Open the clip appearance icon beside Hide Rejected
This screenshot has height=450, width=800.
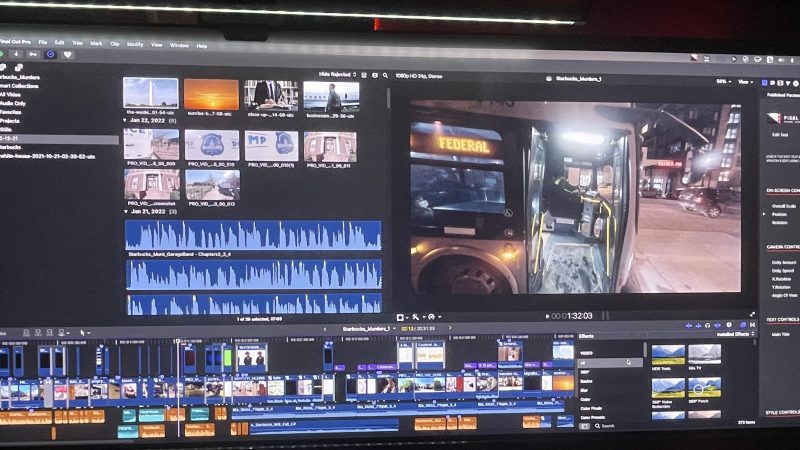point(364,75)
